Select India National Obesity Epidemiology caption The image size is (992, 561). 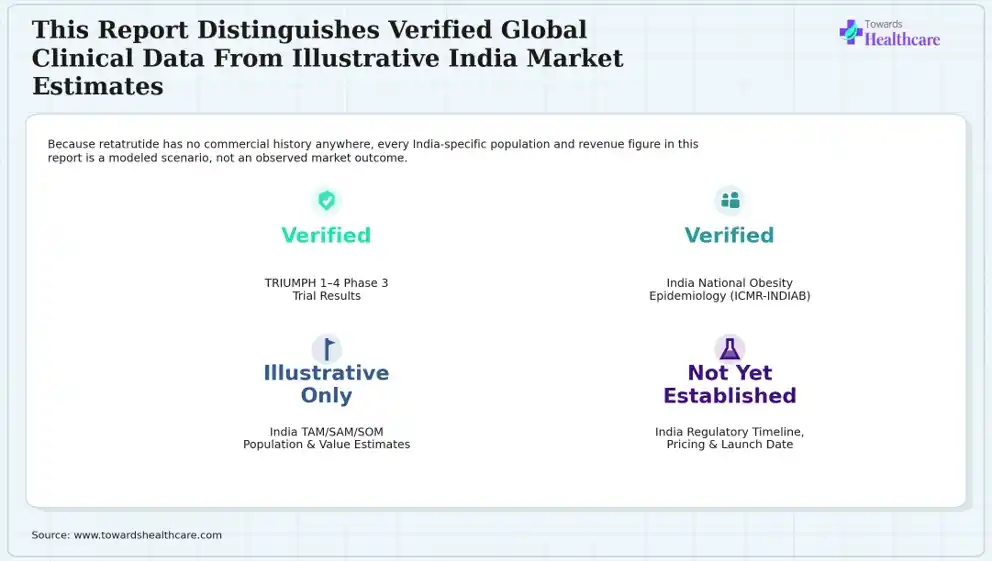[x=729, y=289]
